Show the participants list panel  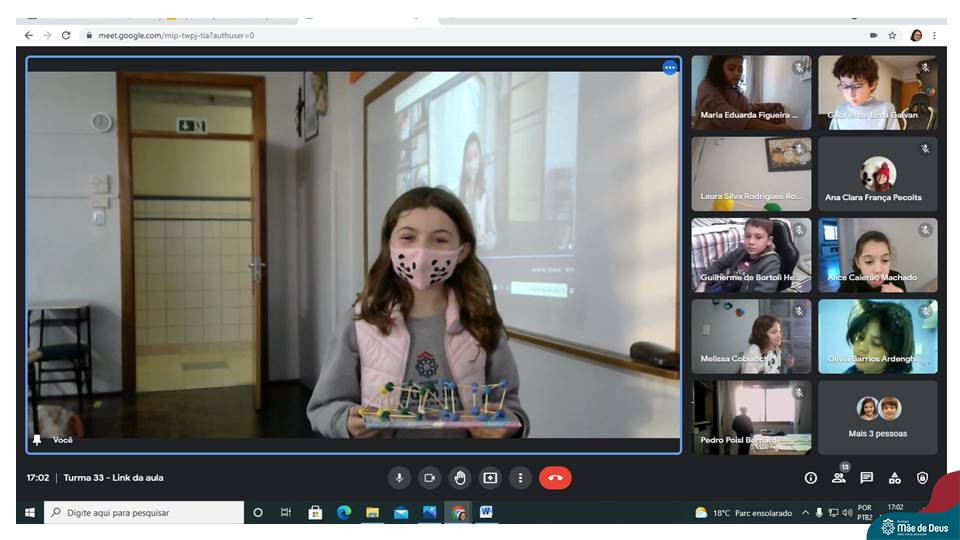(839, 478)
